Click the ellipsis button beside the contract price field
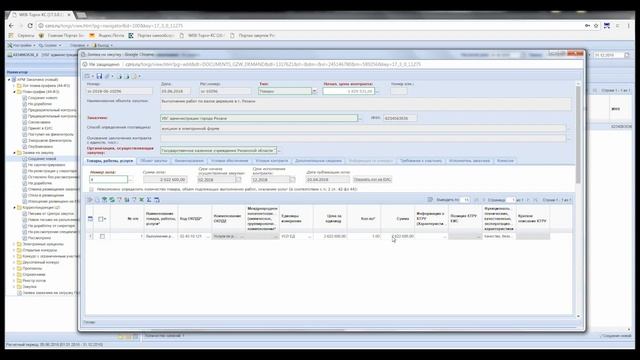Image resolution: width=640 pixels, height=360 pixels. pyautogui.click(x=377, y=91)
